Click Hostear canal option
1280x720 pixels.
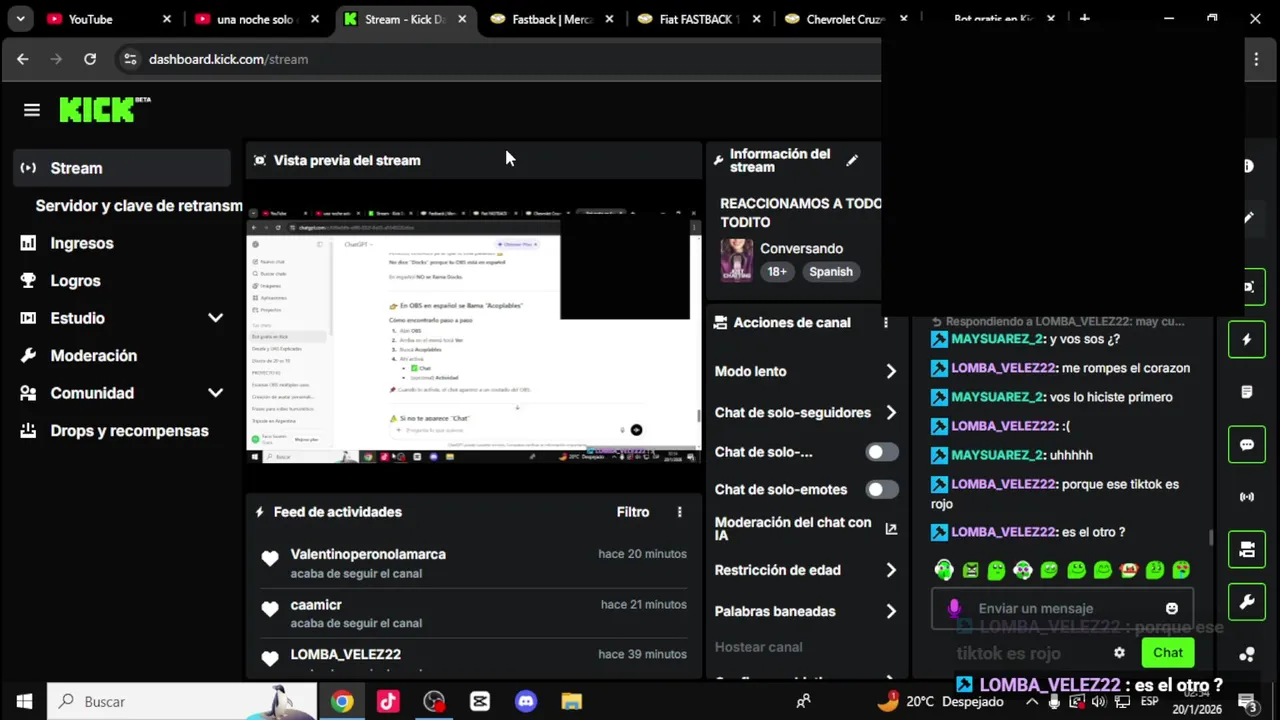pyautogui.click(x=758, y=647)
